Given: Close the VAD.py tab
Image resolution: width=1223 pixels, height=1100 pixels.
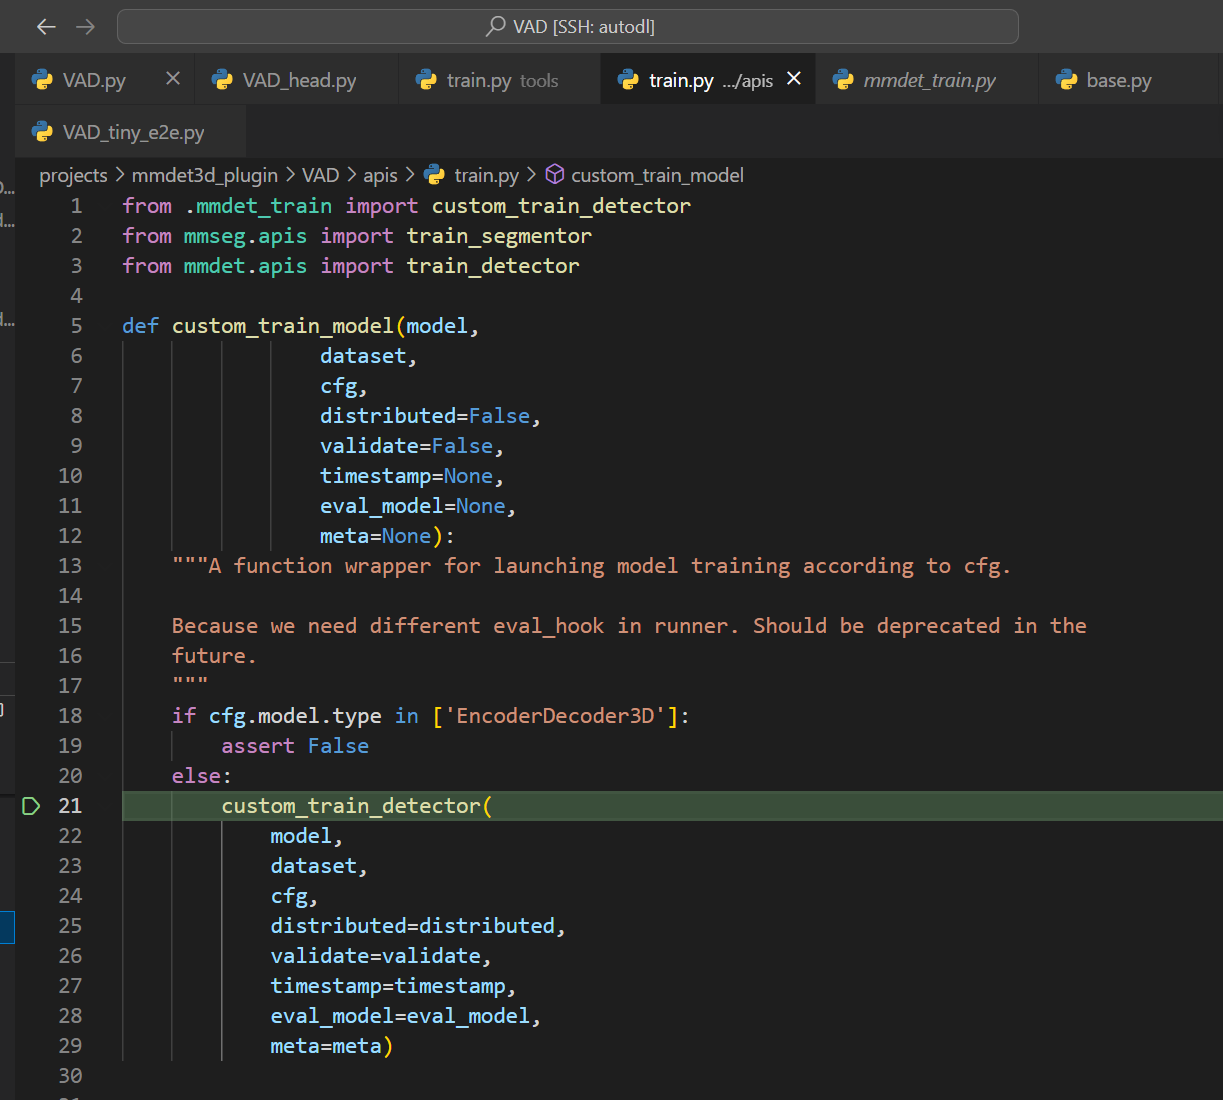Looking at the screenshot, I should click(x=173, y=79).
